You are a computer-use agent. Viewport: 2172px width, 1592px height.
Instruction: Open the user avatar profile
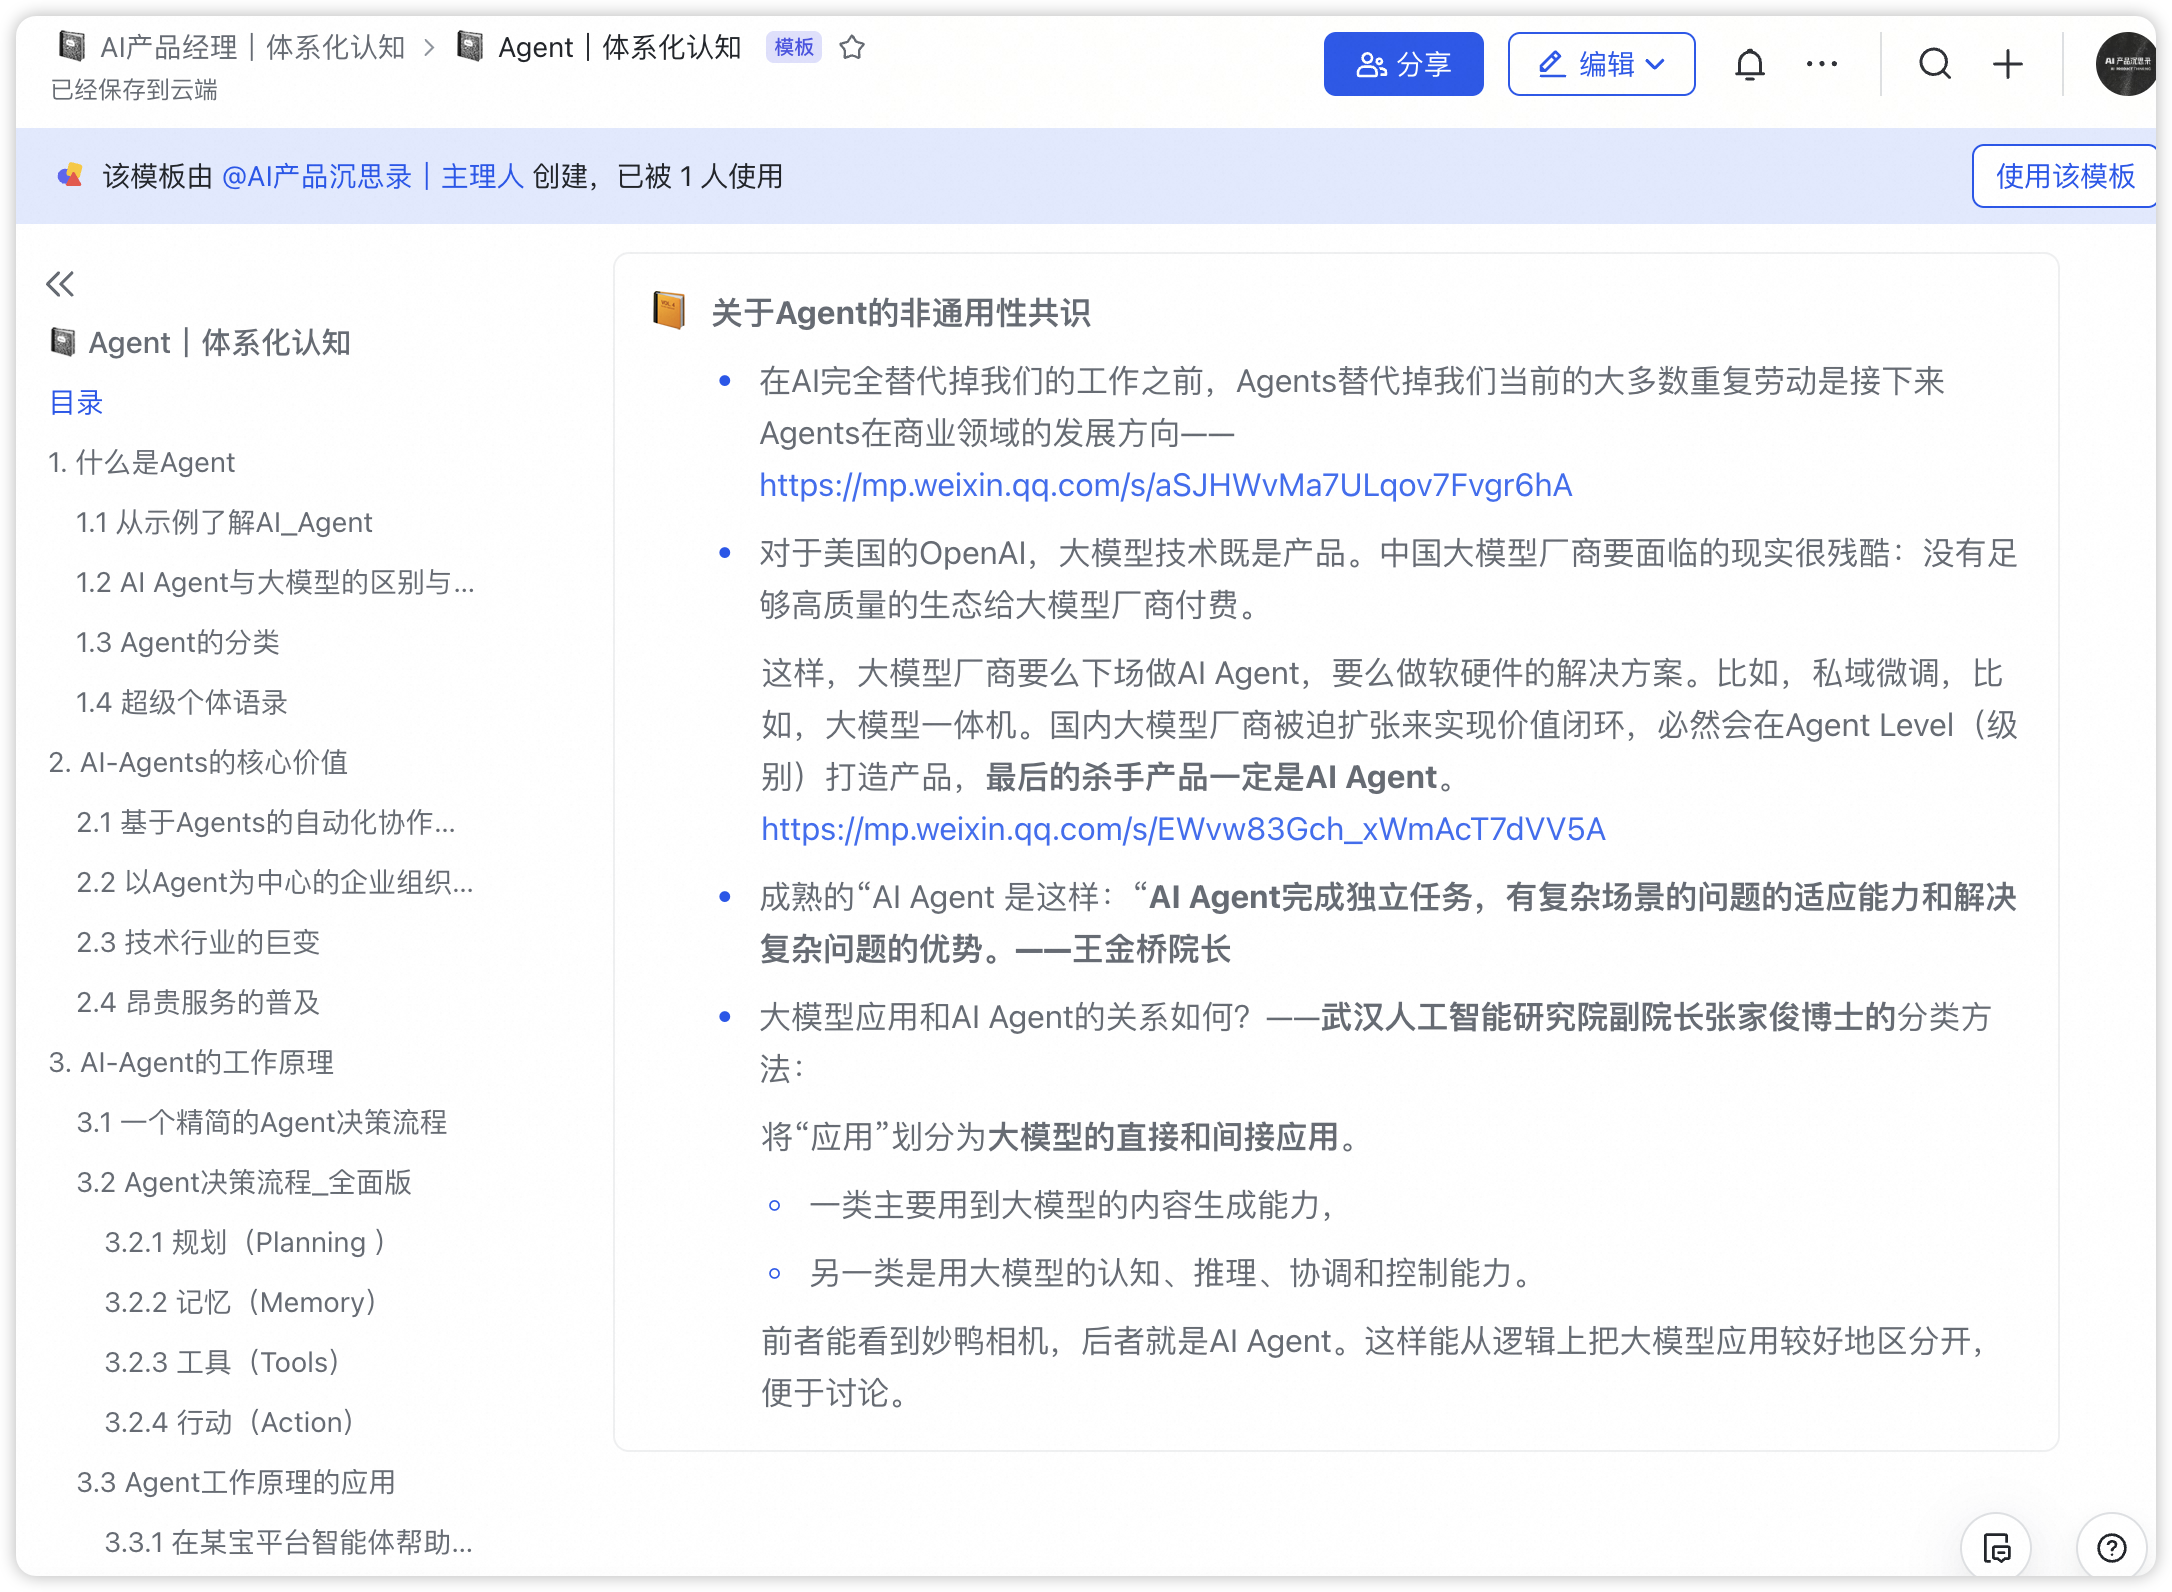(x=2126, y=65)
